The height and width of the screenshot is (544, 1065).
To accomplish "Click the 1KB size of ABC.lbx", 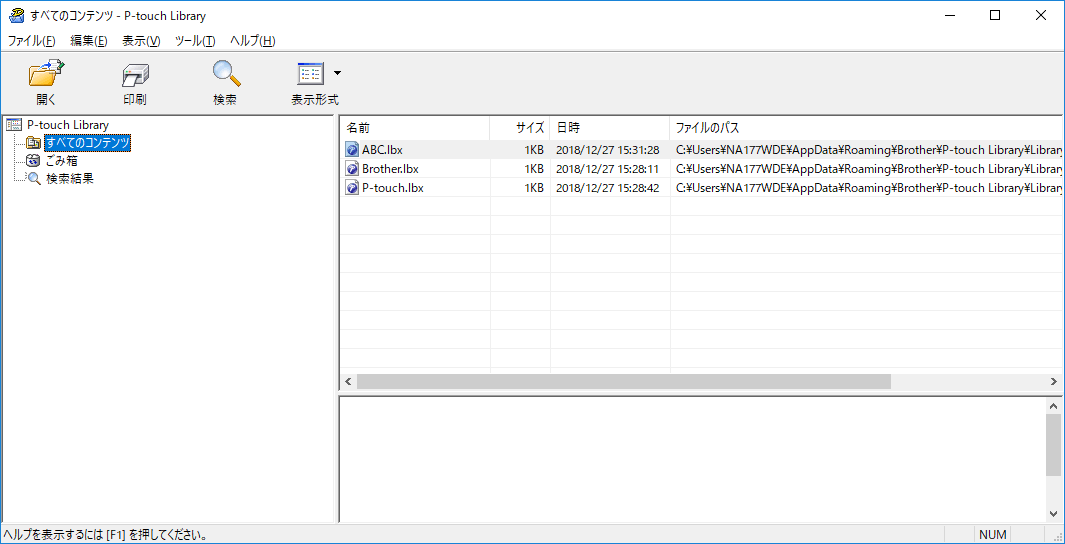I will click(x=534, y=150).
